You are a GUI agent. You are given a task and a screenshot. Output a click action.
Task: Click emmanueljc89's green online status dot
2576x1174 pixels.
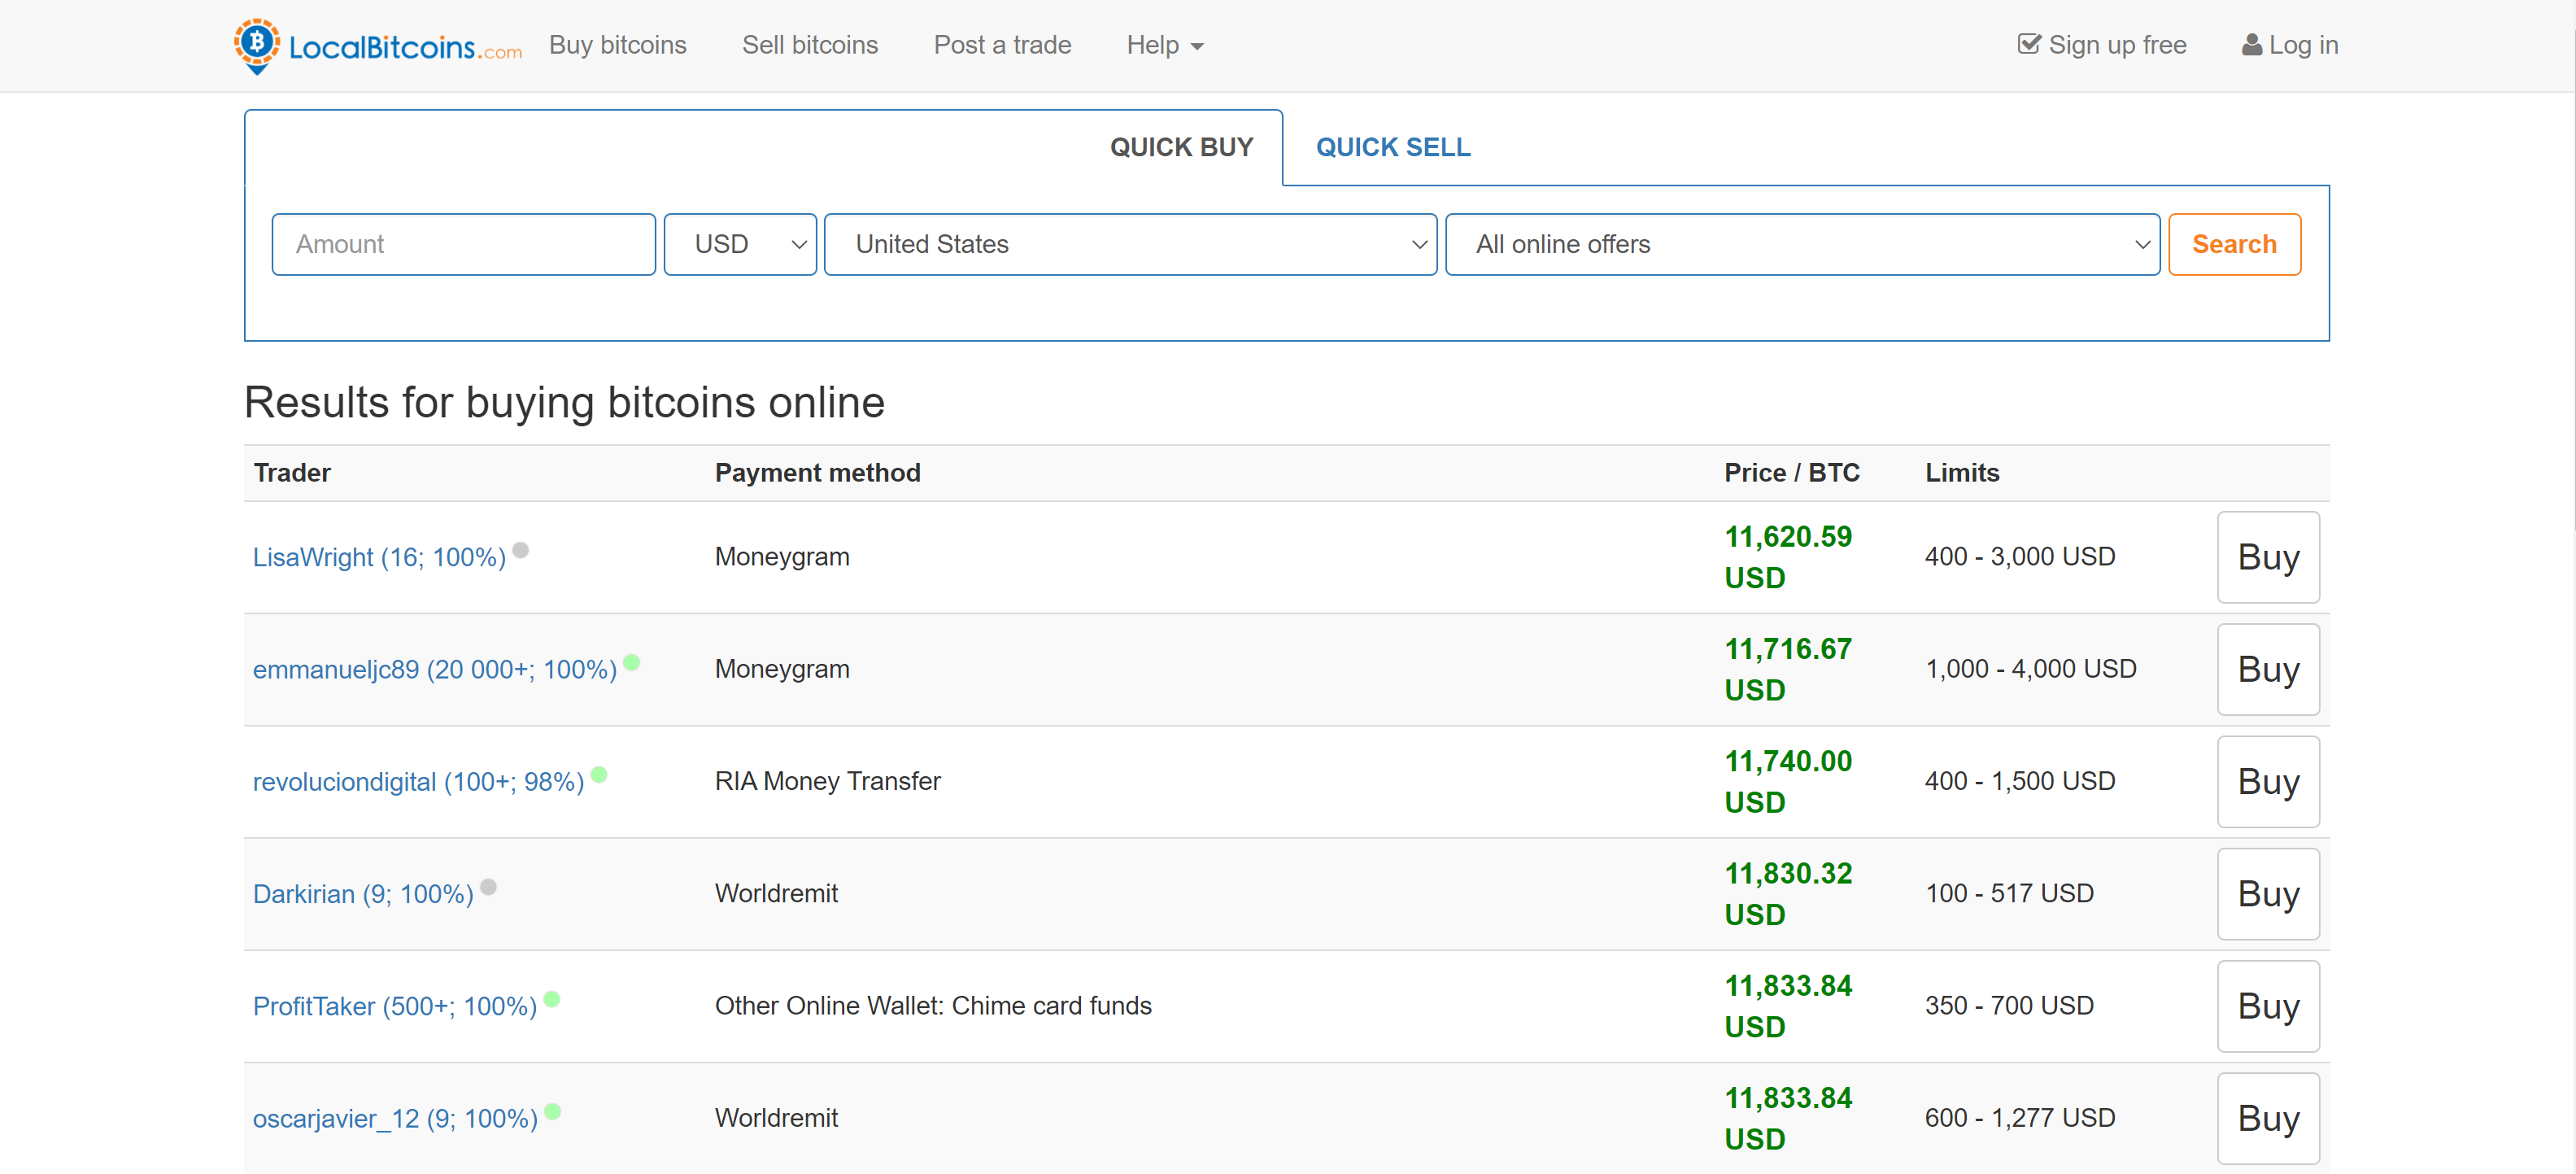(x=631, y=662)
